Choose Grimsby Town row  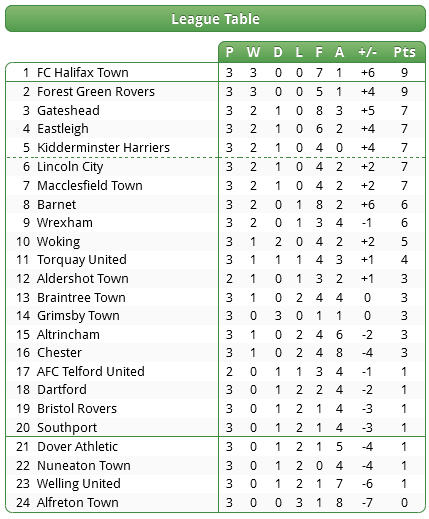(215, 316)
